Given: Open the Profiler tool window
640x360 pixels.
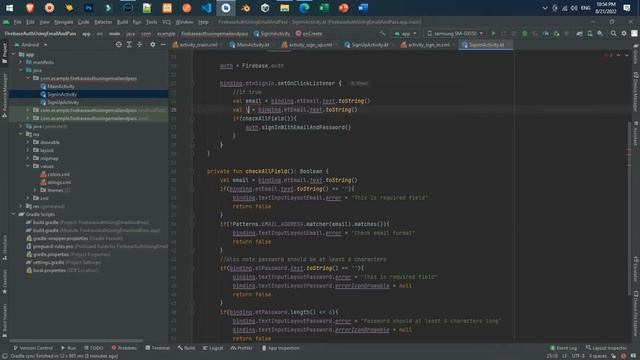Looking at the screenshot, I should coord(242,348).
